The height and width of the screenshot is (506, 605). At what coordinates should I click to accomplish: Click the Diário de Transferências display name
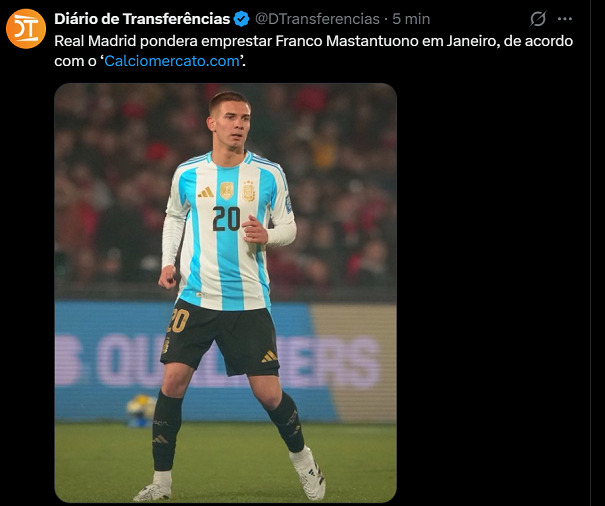[142, 19]
